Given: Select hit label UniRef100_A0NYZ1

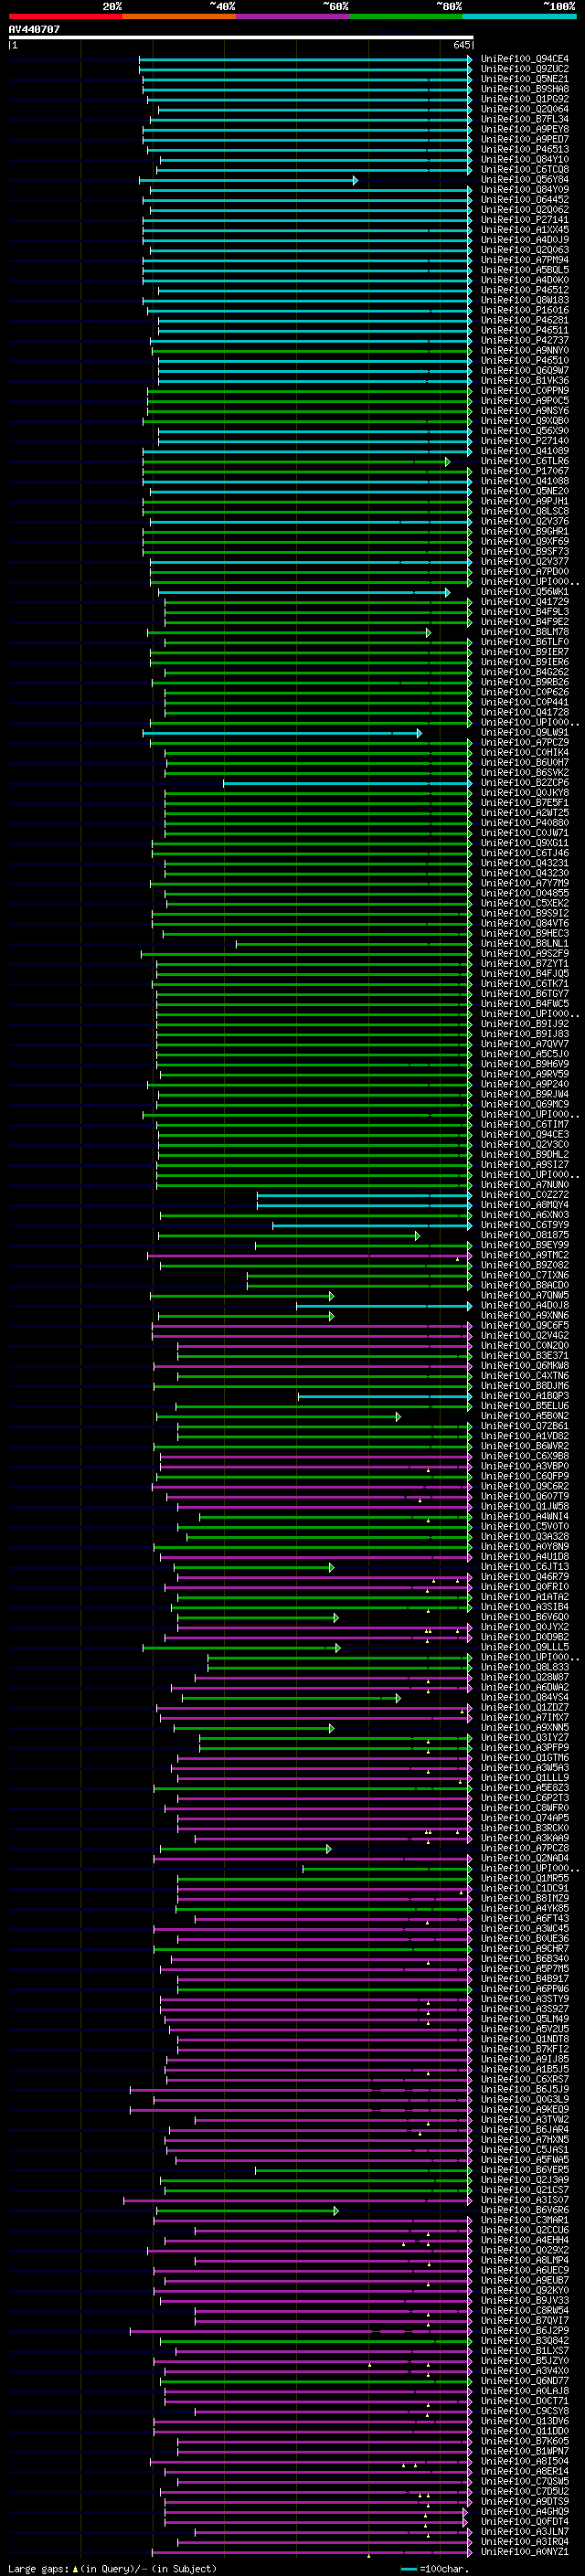Looking at the screenshot, I should point(525,2551).
